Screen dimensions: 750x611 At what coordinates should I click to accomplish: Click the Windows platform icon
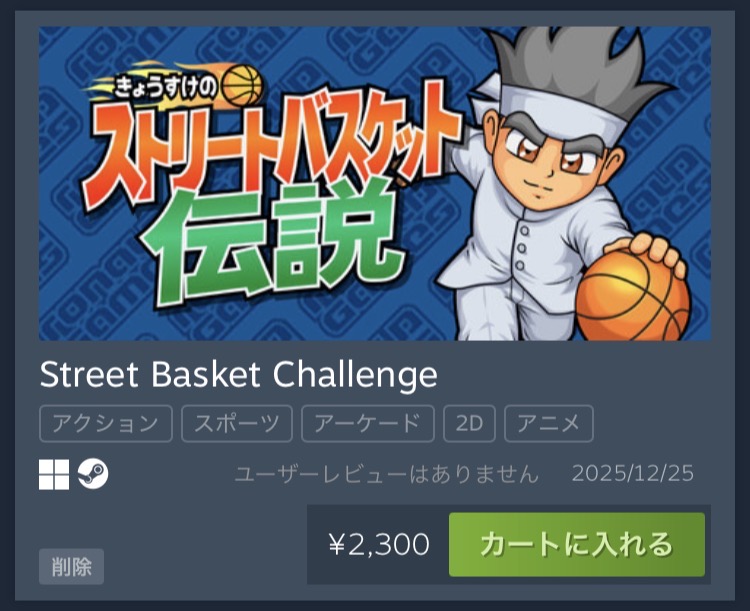pyautogui.click(x=54, y=475)
